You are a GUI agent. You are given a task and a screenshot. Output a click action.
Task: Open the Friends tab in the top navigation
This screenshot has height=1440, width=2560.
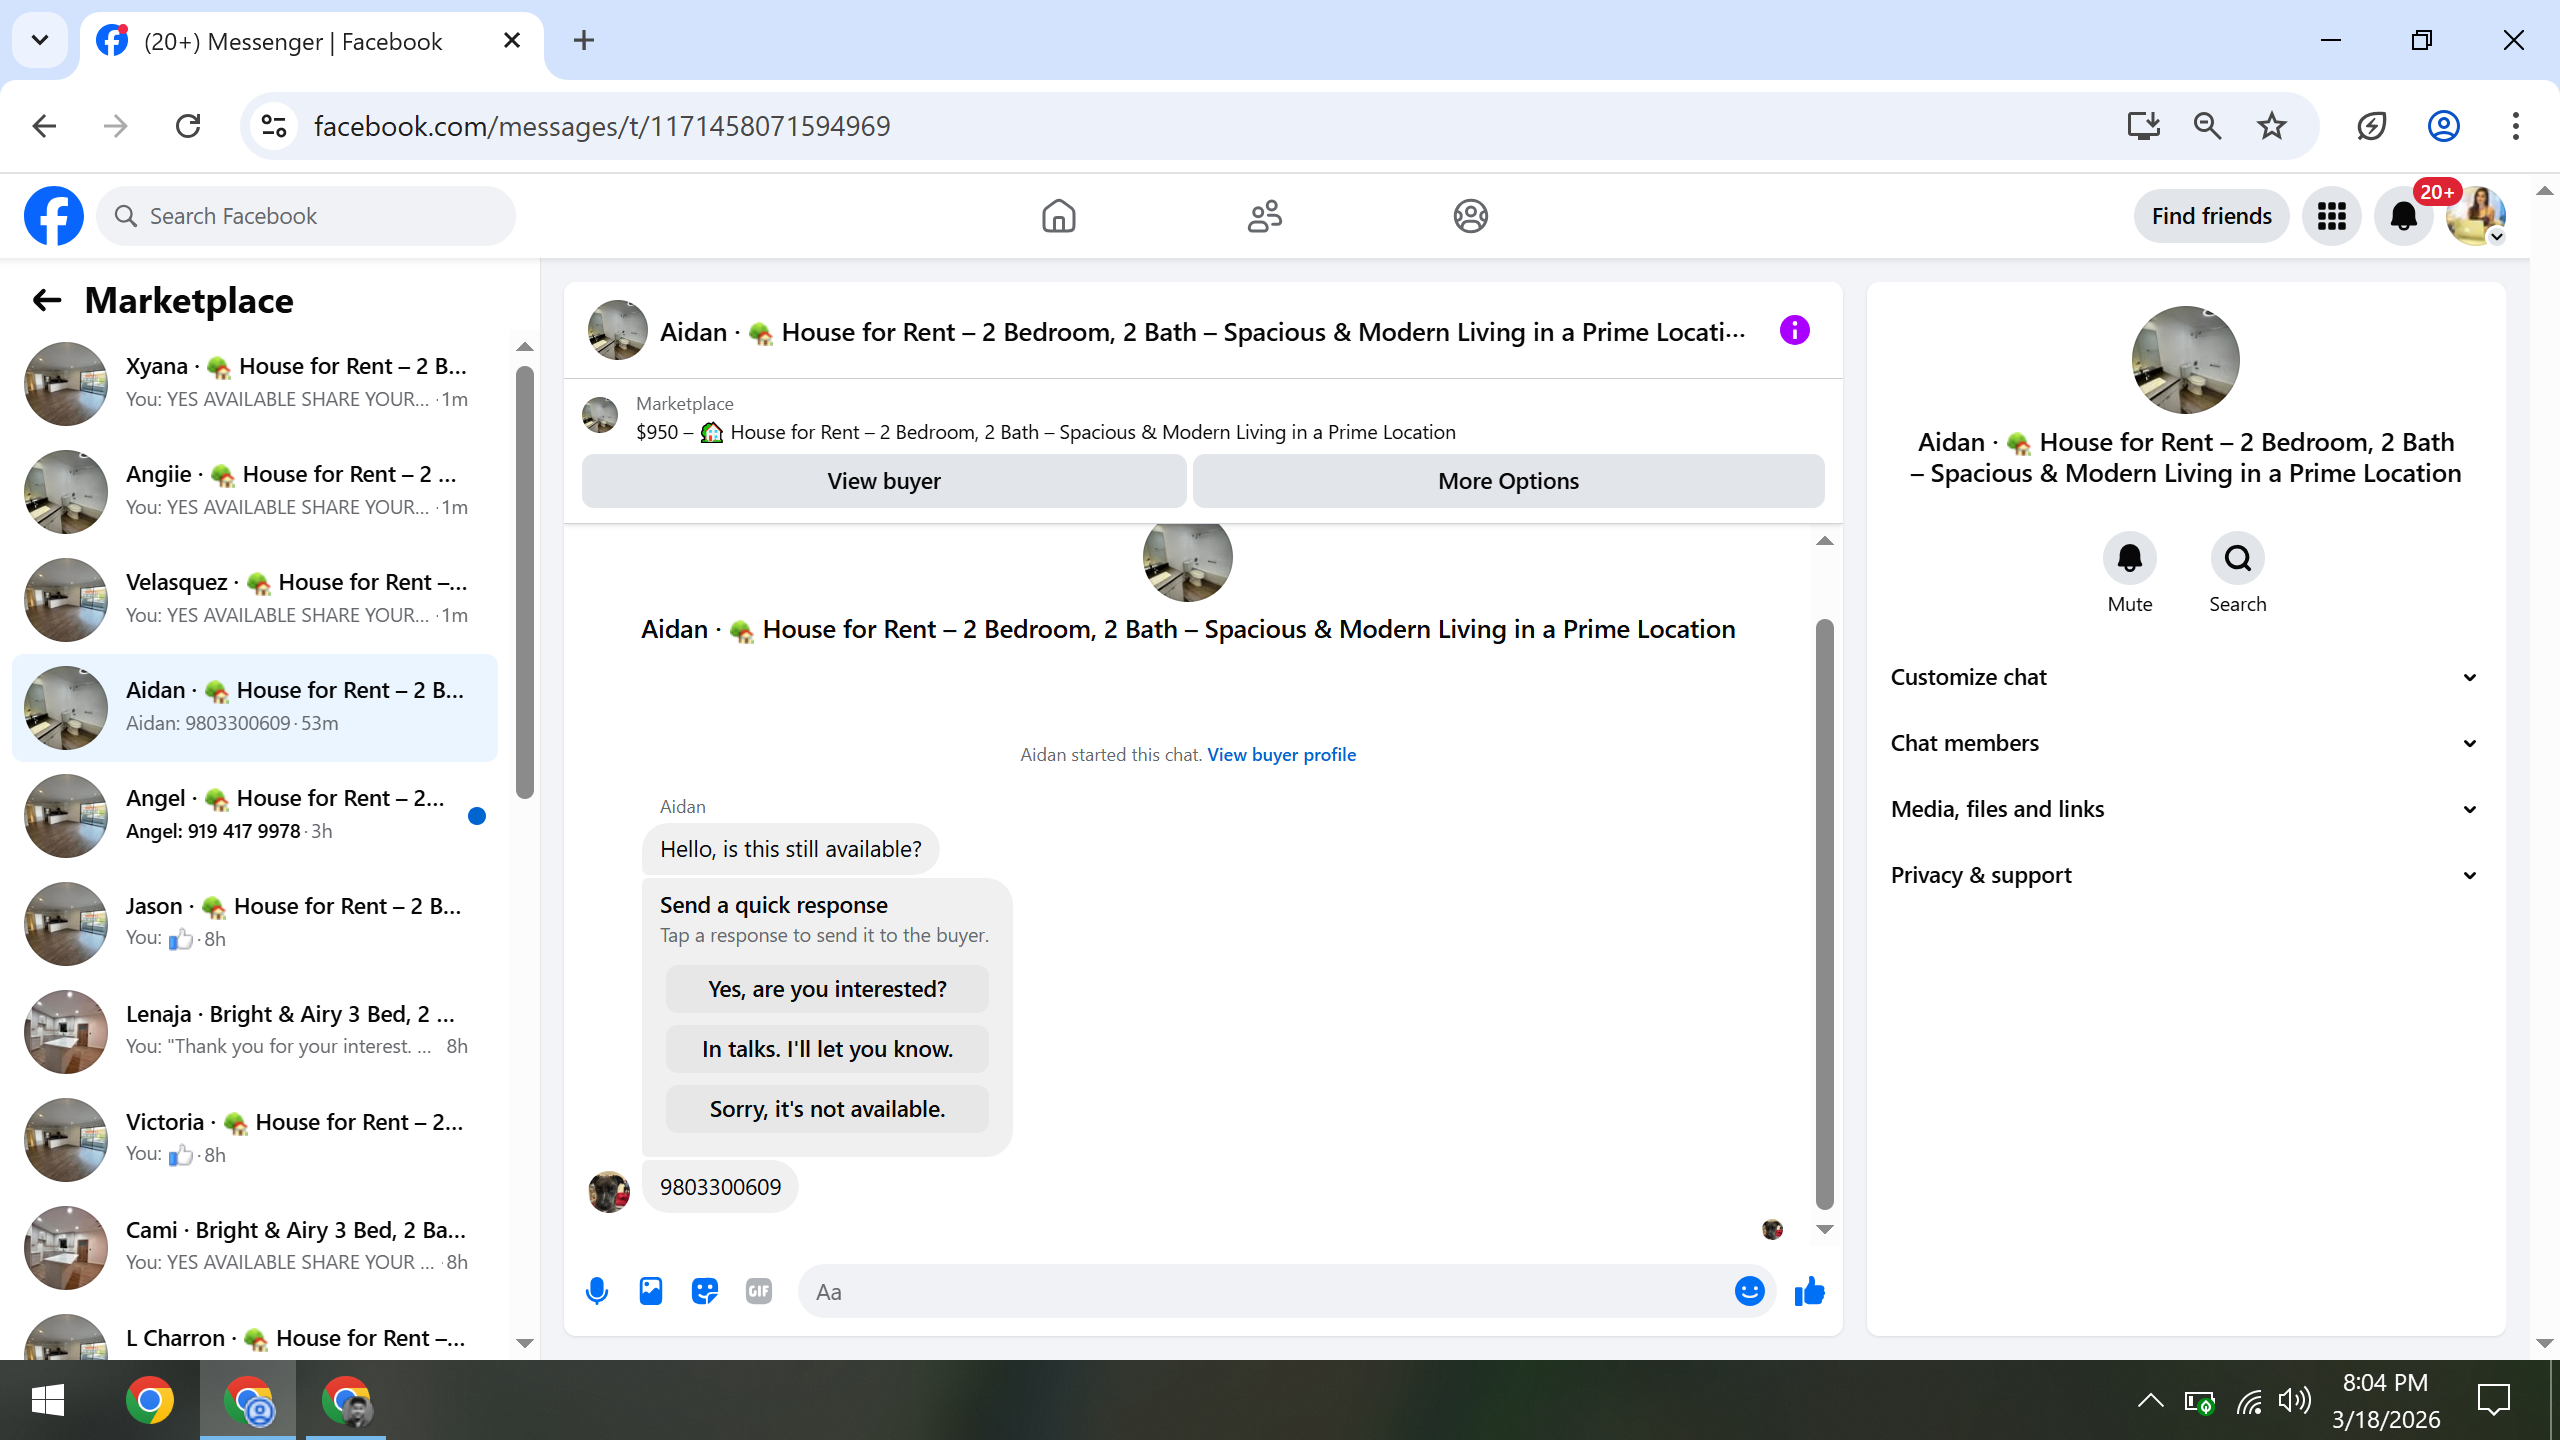[1265, 216]
